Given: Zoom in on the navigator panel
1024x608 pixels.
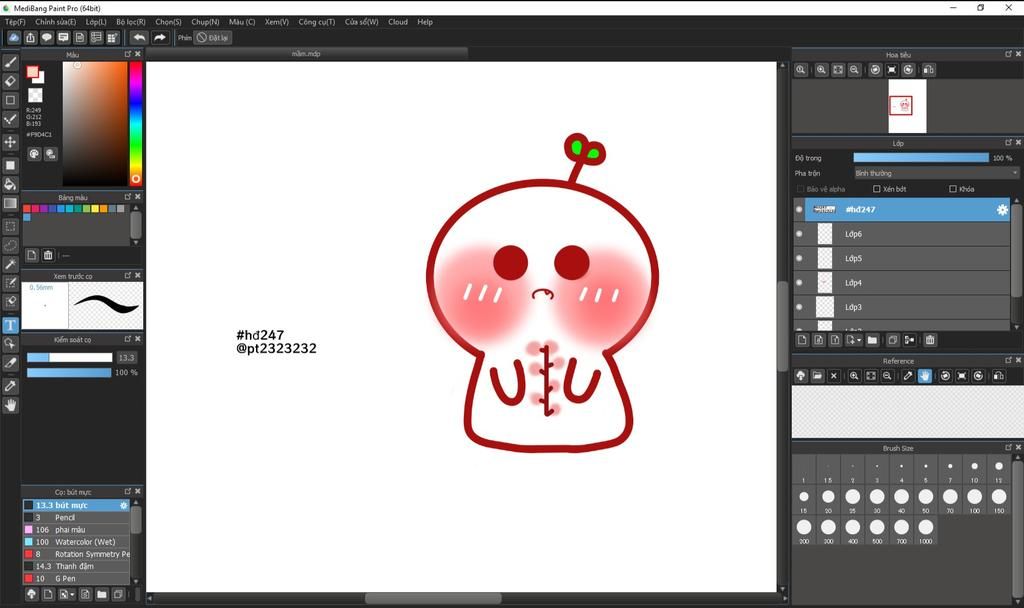Looking at the screenshot, I should pos(822,70).
